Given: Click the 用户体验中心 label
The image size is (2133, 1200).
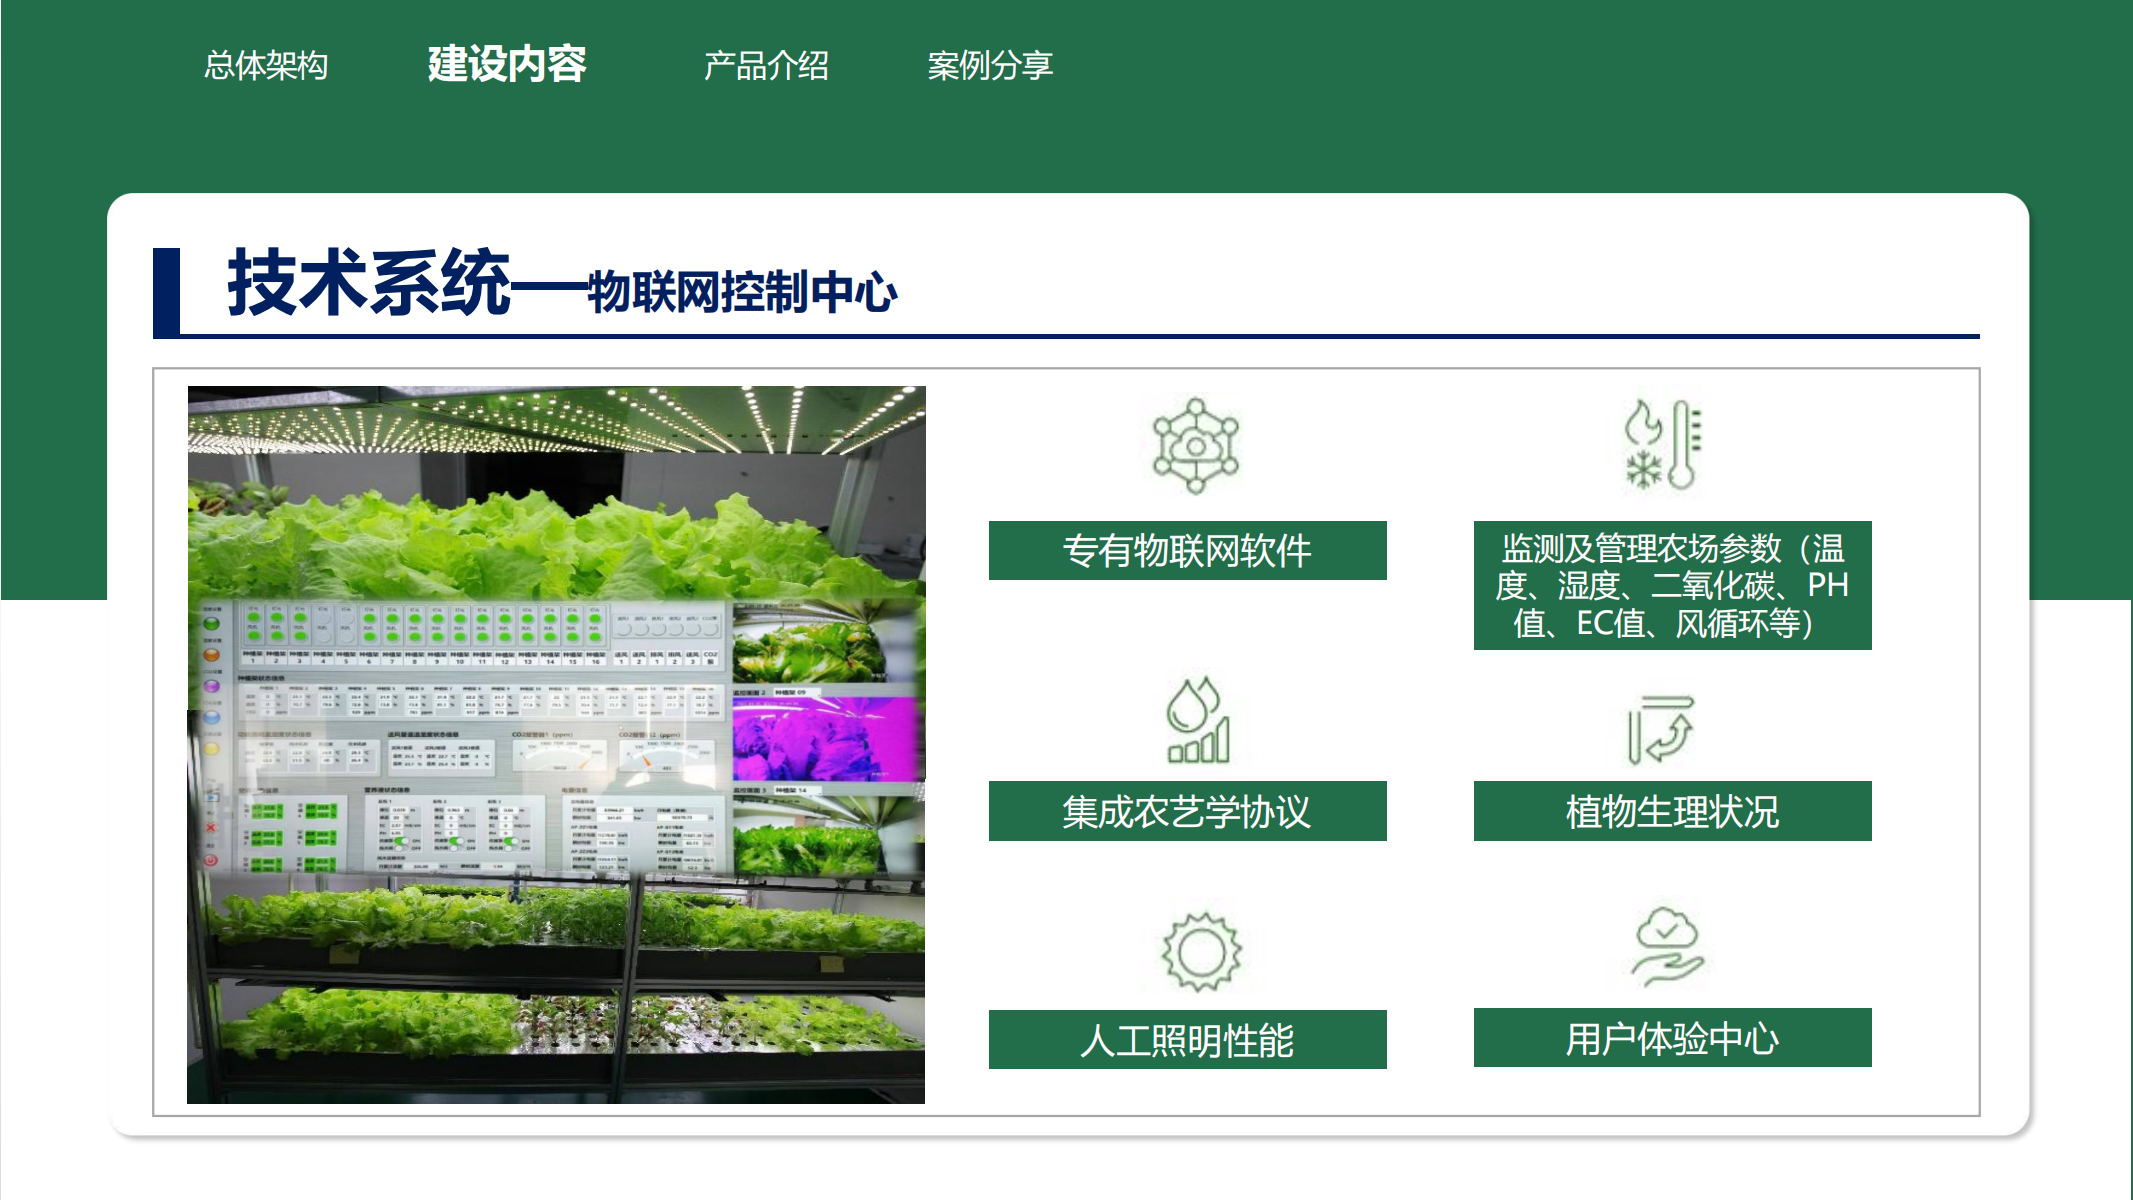Looking at the screenshot, I should click(1672, 1039).
